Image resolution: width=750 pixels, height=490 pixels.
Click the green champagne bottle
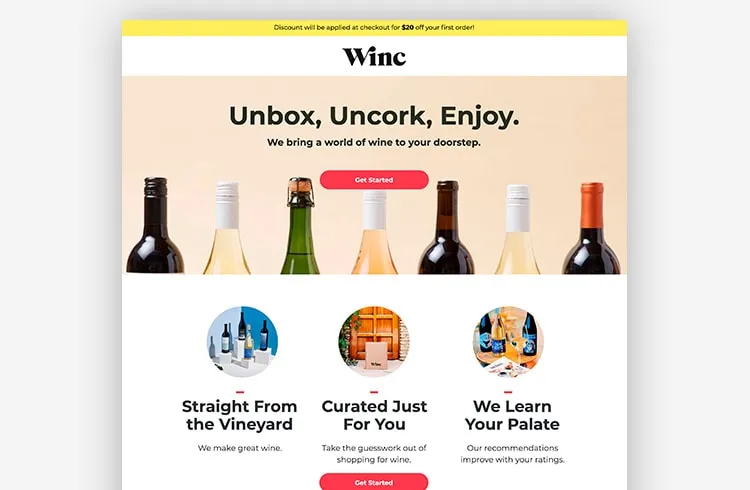pyautogui.click(x=300, y=226)
